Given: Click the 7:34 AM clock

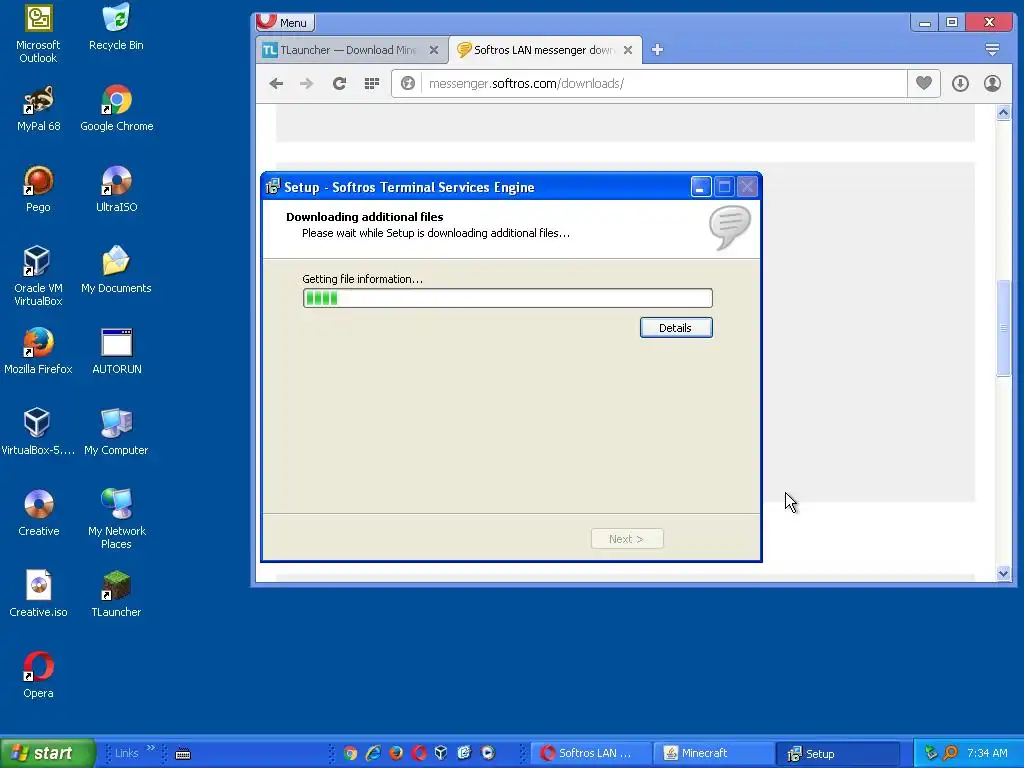Looking at the screenshot, I should tap(987, 753).
